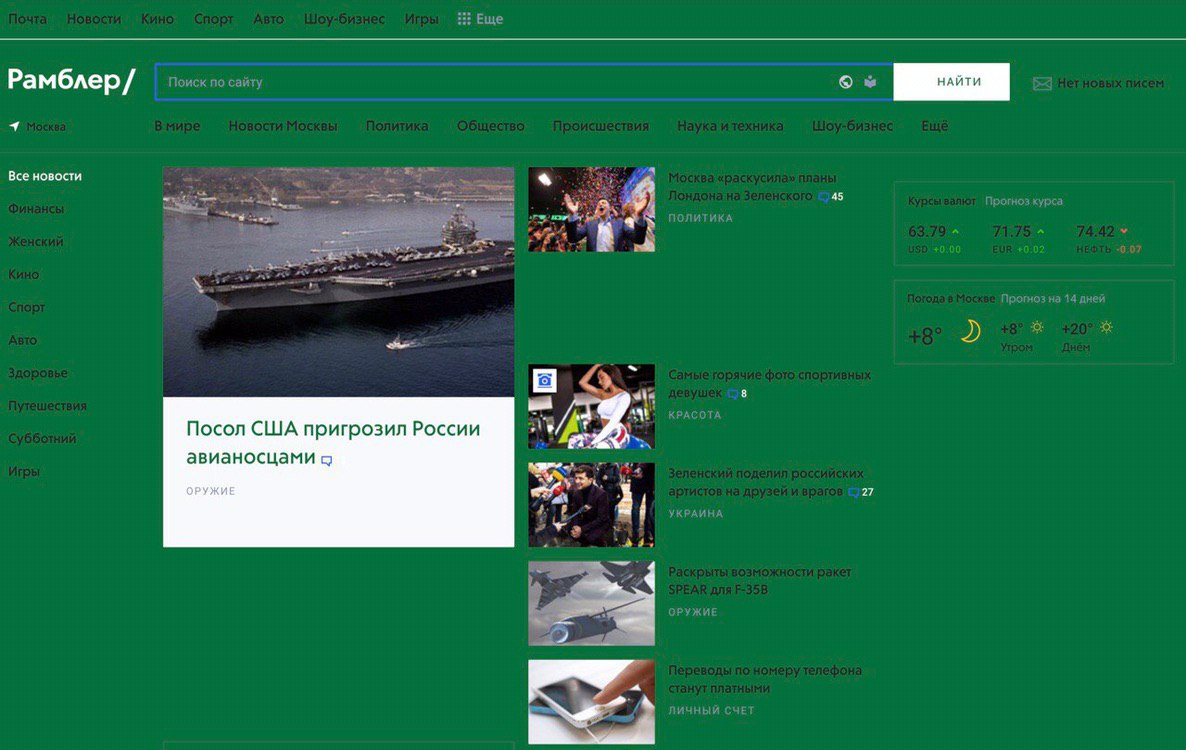Open Субботний in sidebar
The height and width of the screenshot is (750, 1186).
(42, 439)
